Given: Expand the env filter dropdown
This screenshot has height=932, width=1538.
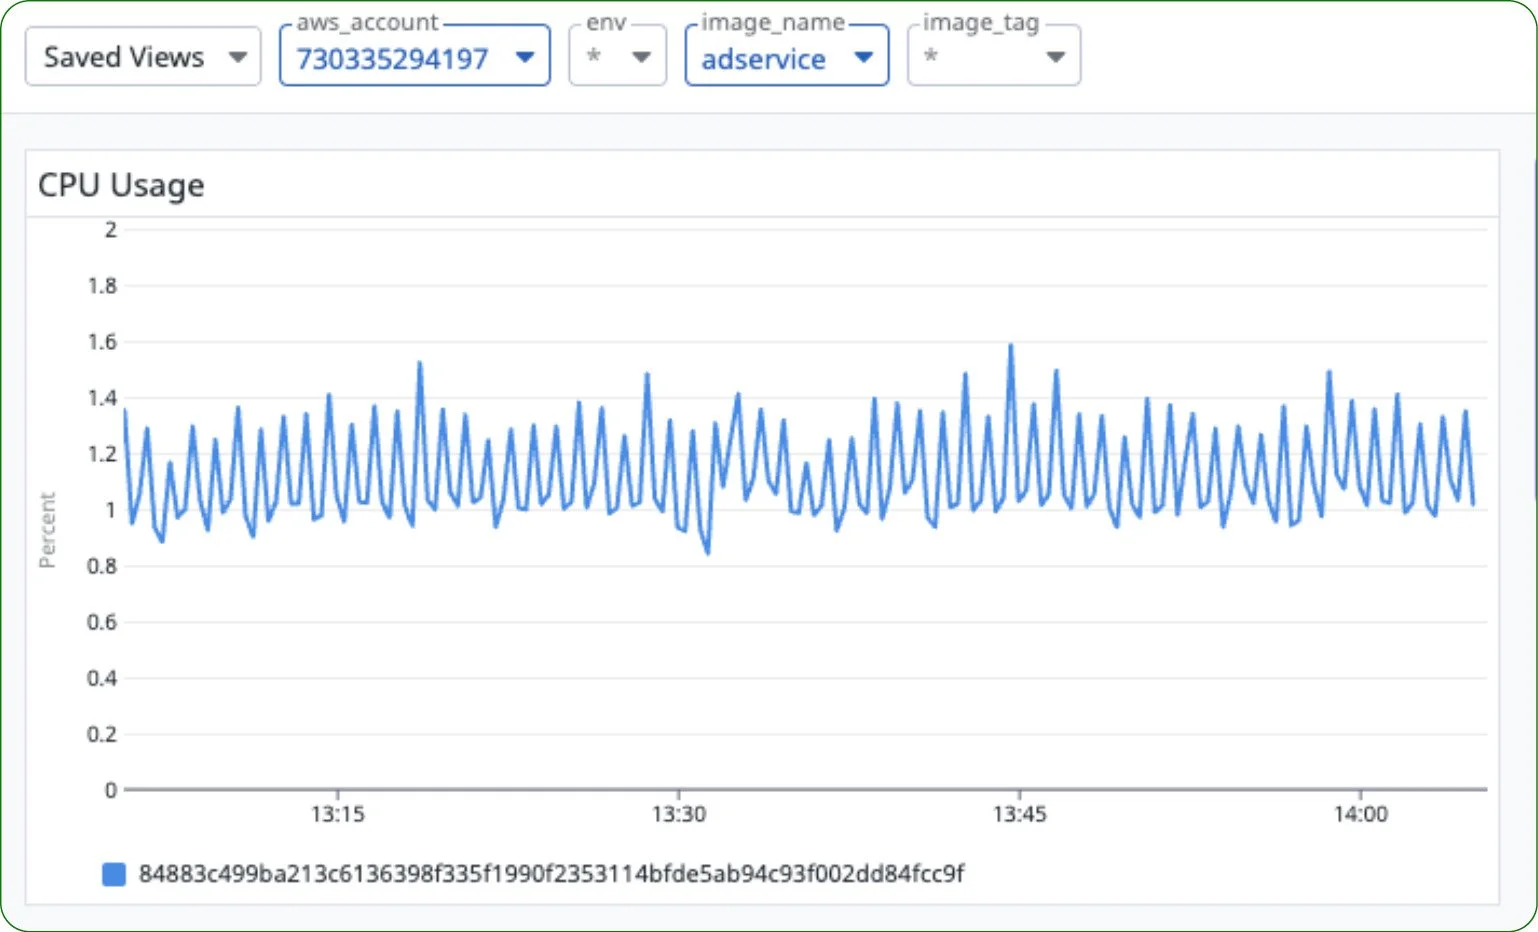Looking at the screenshot, I should pos(617,57).
